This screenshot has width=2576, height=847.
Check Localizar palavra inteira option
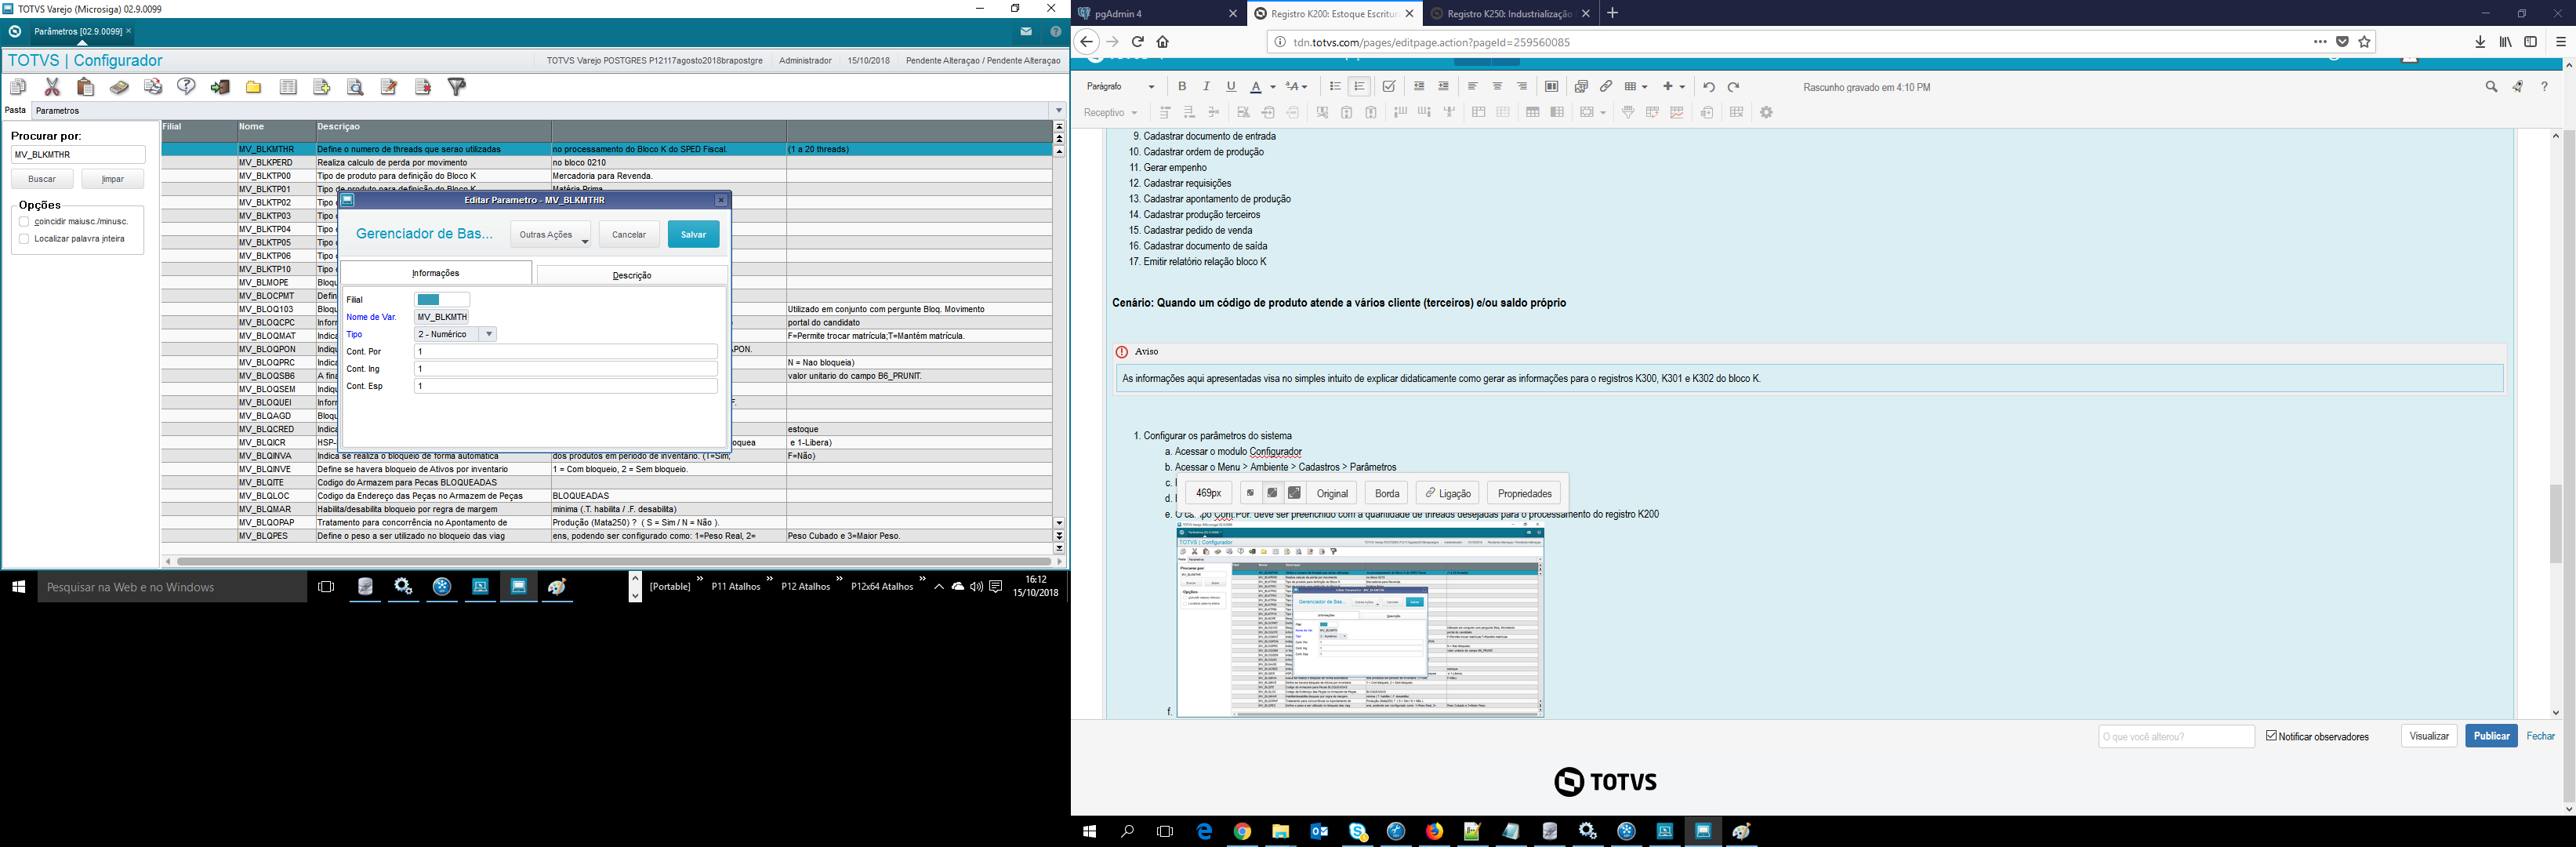(24, 239)
